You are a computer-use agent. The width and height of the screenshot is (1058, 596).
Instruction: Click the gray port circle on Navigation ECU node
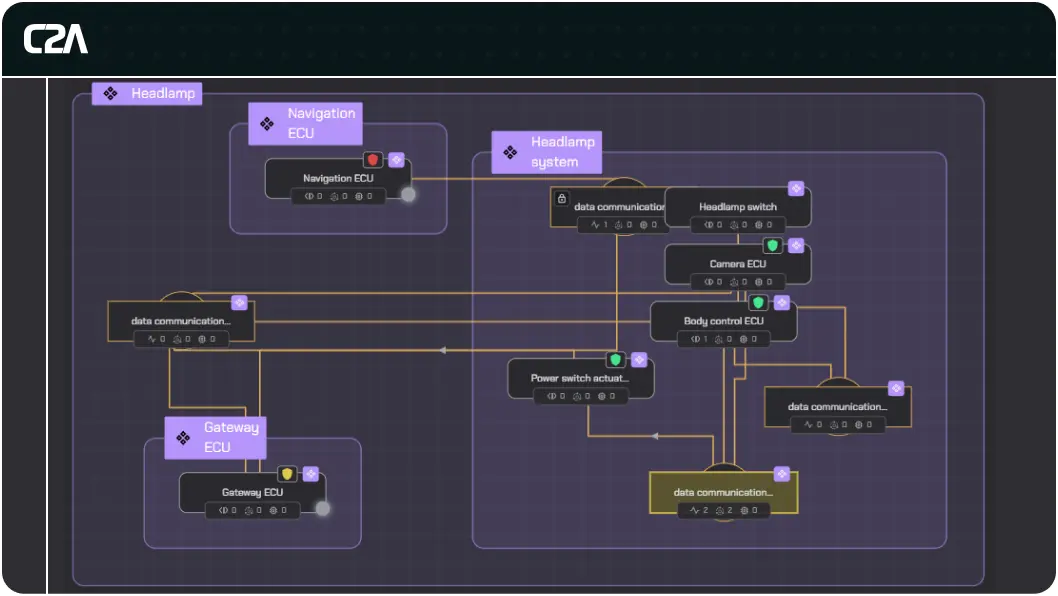click(x=408, y=194)
